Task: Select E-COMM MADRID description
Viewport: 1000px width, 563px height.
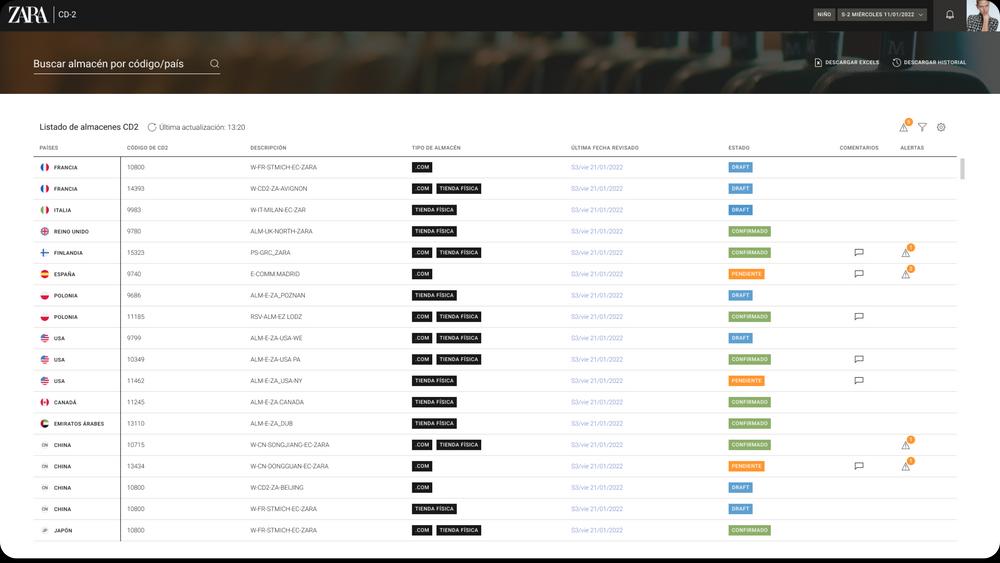Action: [275, 274]
